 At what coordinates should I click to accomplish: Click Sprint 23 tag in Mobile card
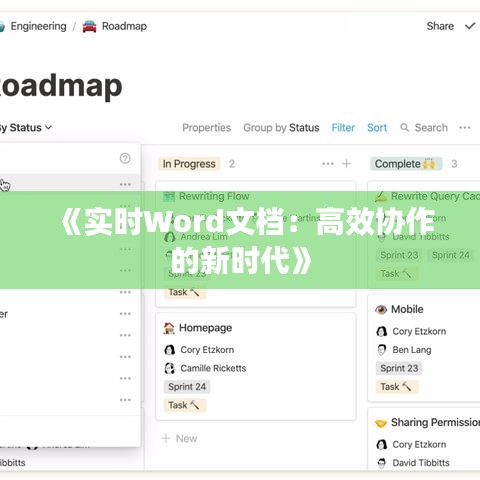coord(399,368)
